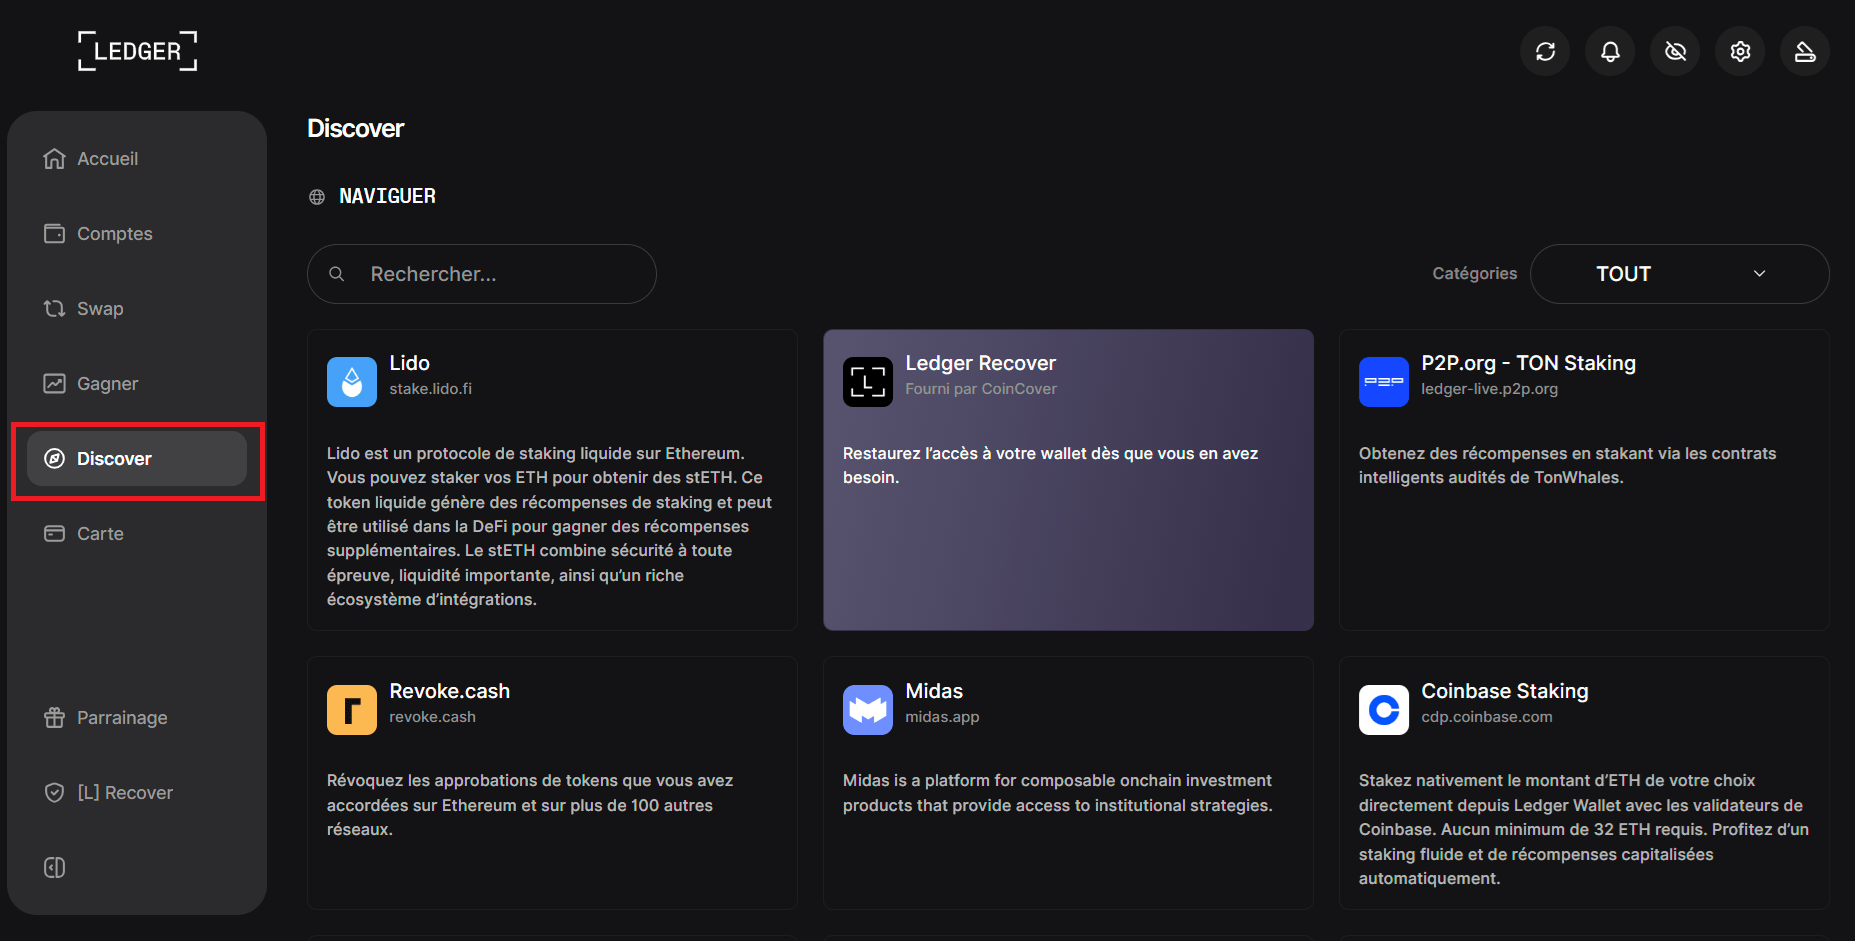Open the Revoke.cash app title

(x=450, y=691)
